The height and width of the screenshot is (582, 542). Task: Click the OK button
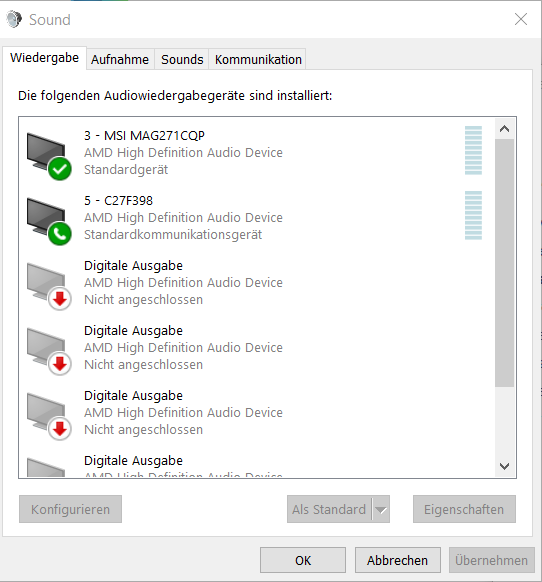click(x=303, y=560)
